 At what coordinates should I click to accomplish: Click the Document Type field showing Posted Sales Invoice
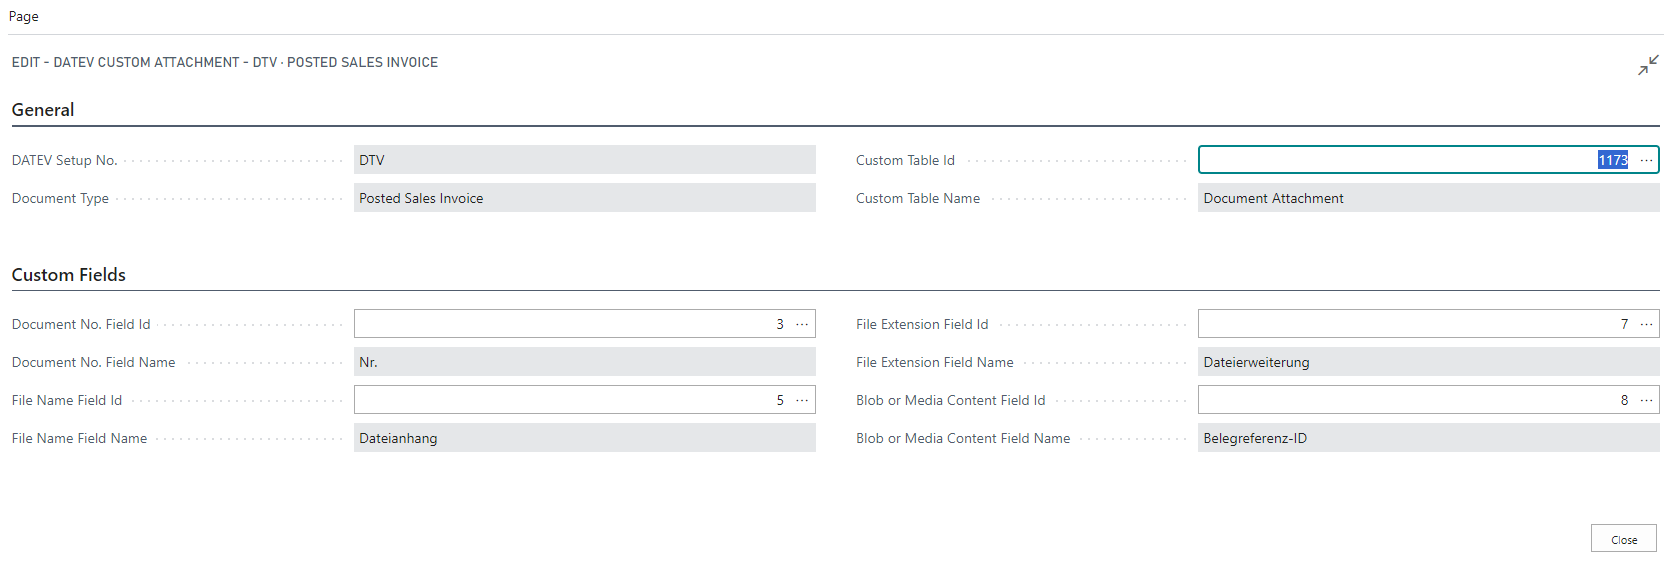point(584,198)
